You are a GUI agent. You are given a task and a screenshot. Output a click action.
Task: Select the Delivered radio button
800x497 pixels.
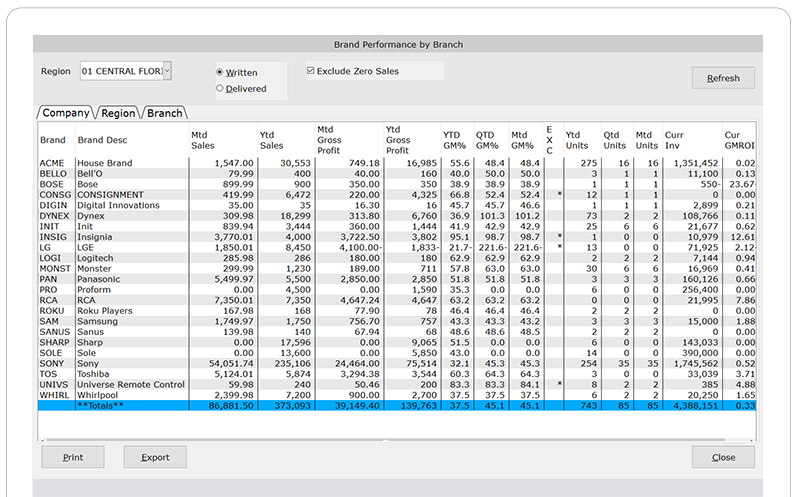tap(219, 88)
